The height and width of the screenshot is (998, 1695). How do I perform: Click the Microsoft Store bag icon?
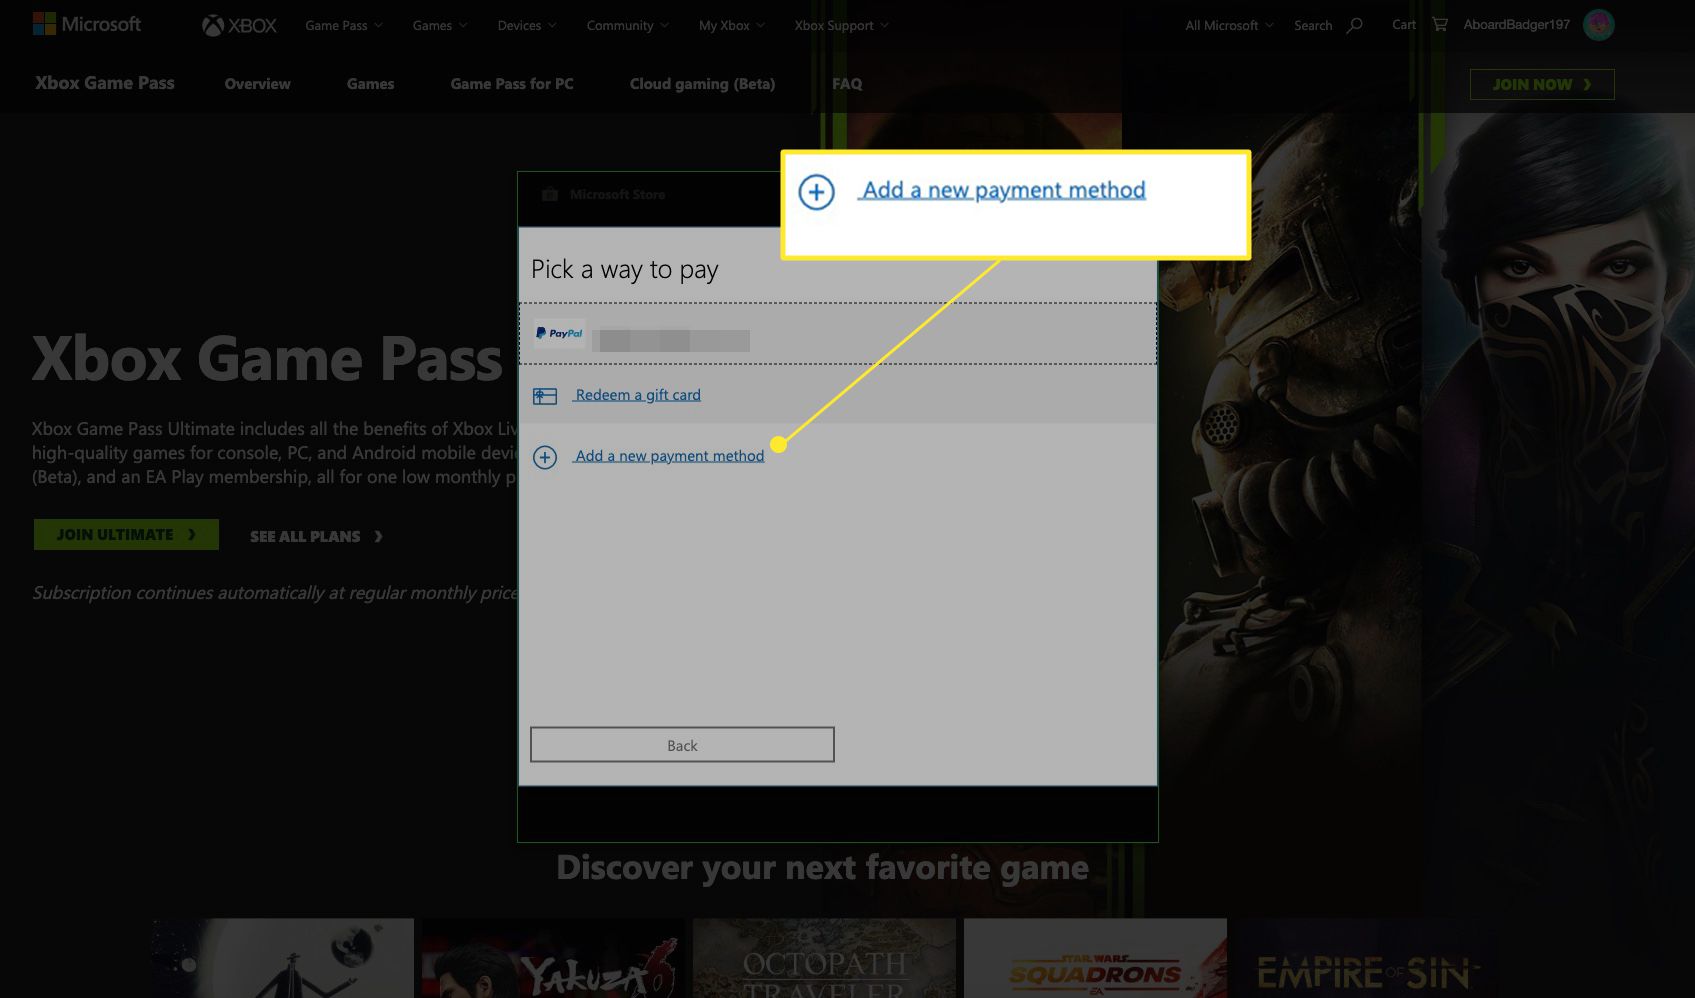point(550,194)
